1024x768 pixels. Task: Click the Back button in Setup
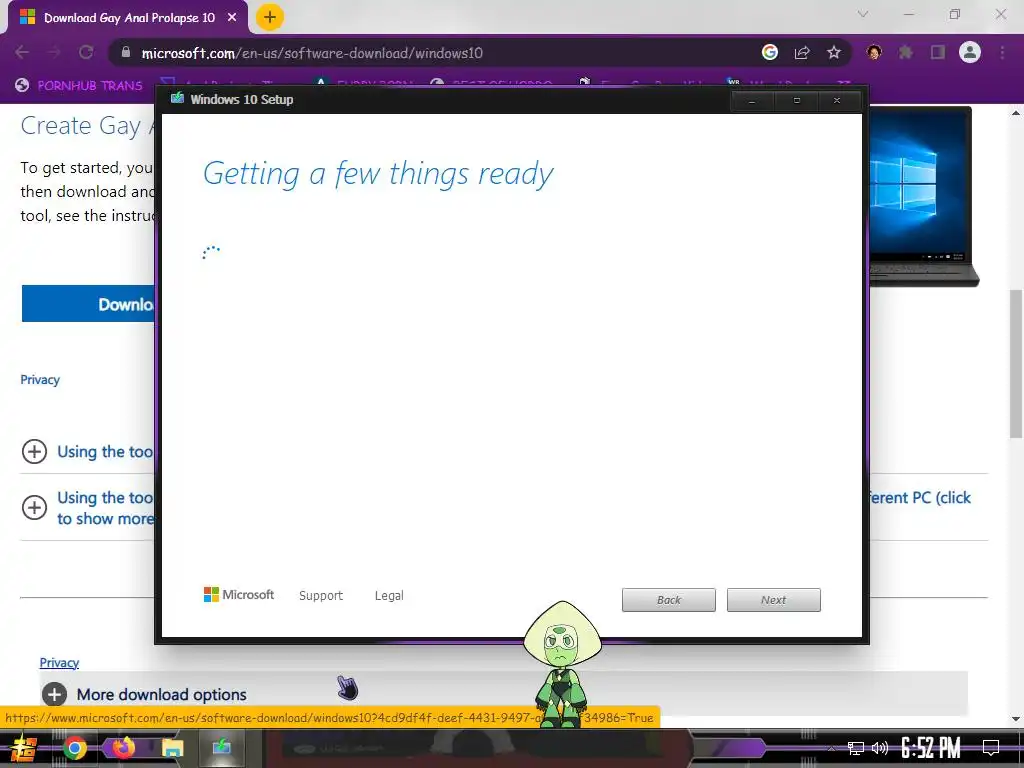pos(669,600)
